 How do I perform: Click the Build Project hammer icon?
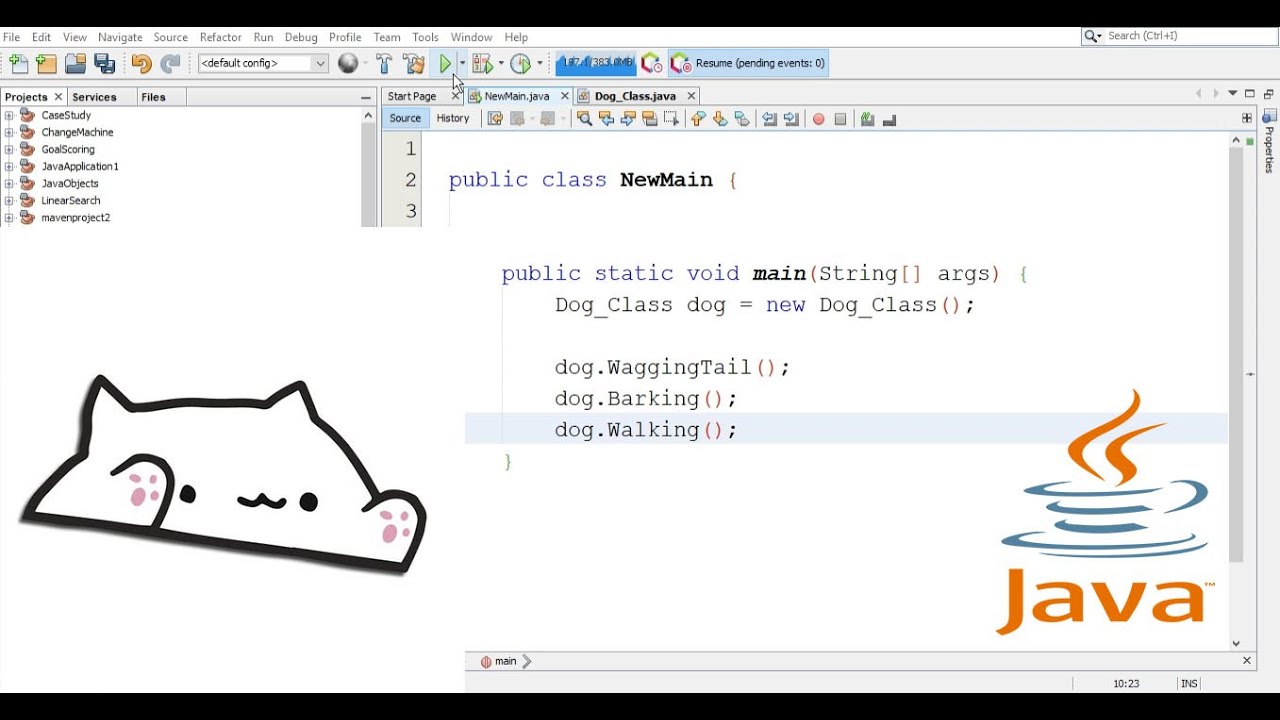pos(384,64)
